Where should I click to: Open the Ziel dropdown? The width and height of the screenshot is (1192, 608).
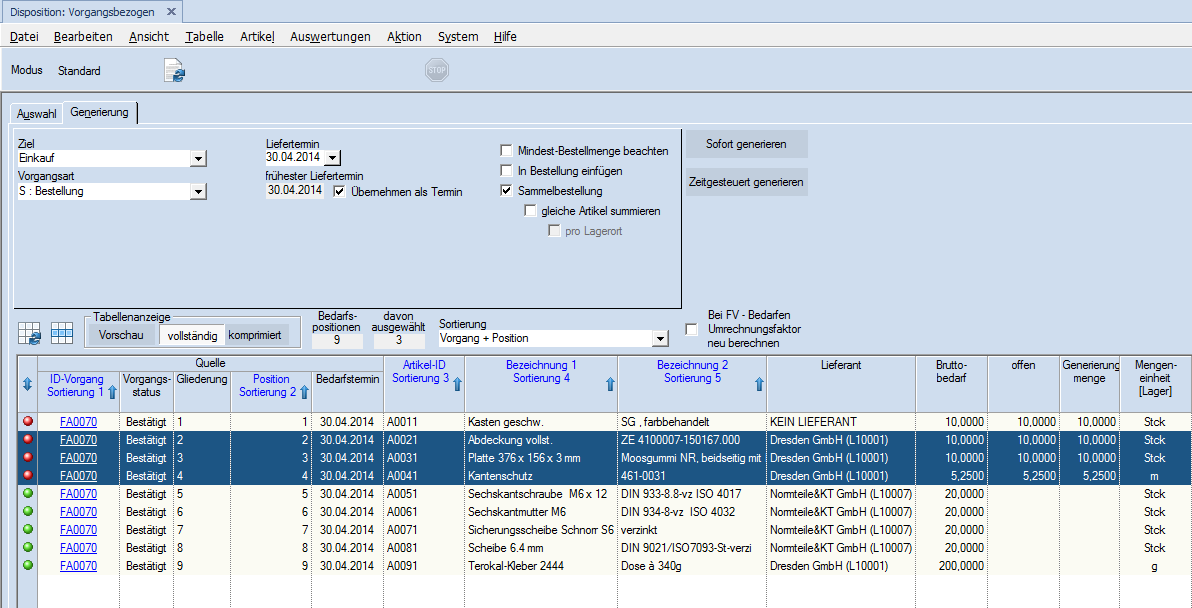(198, 158)
